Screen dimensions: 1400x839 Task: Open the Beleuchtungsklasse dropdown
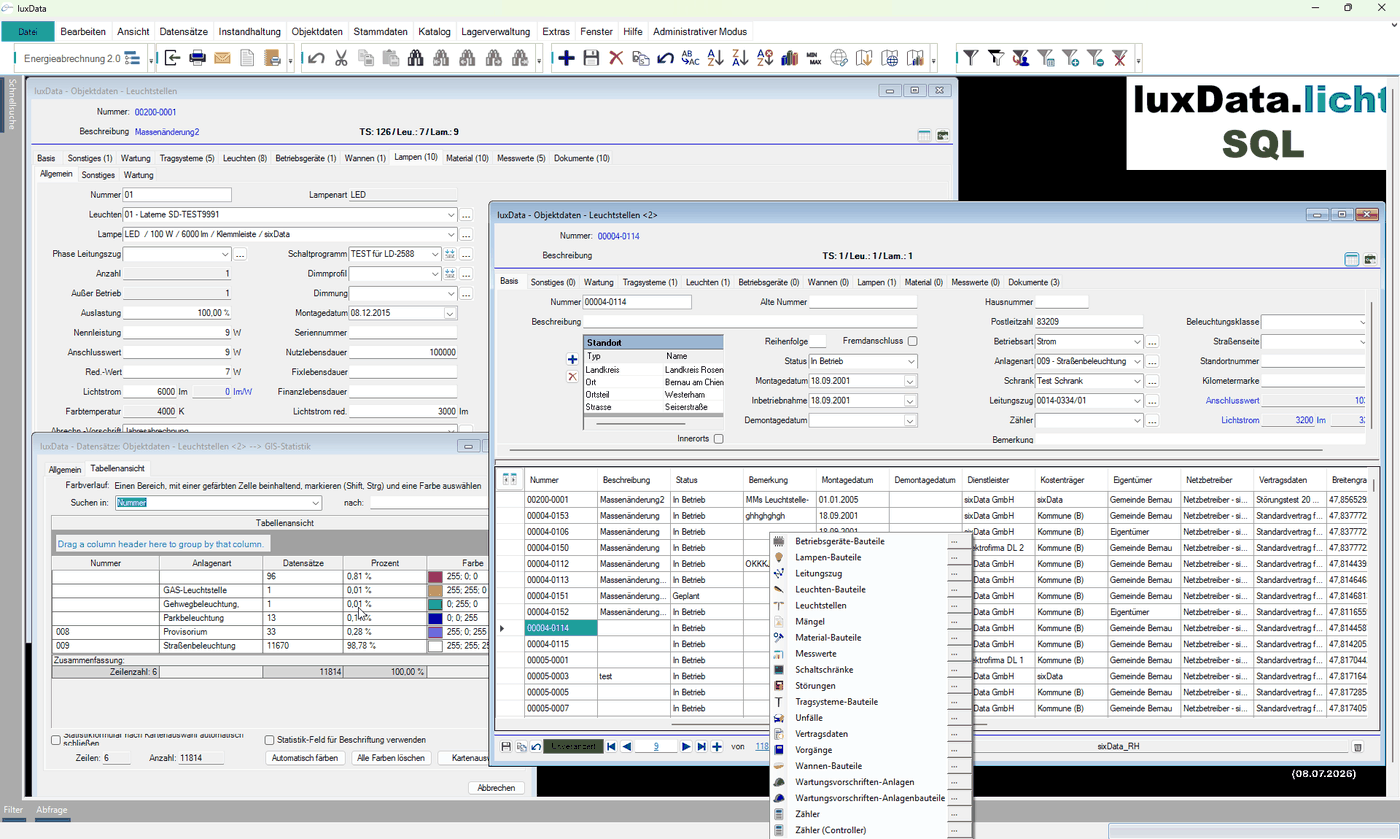[1362, 322]
